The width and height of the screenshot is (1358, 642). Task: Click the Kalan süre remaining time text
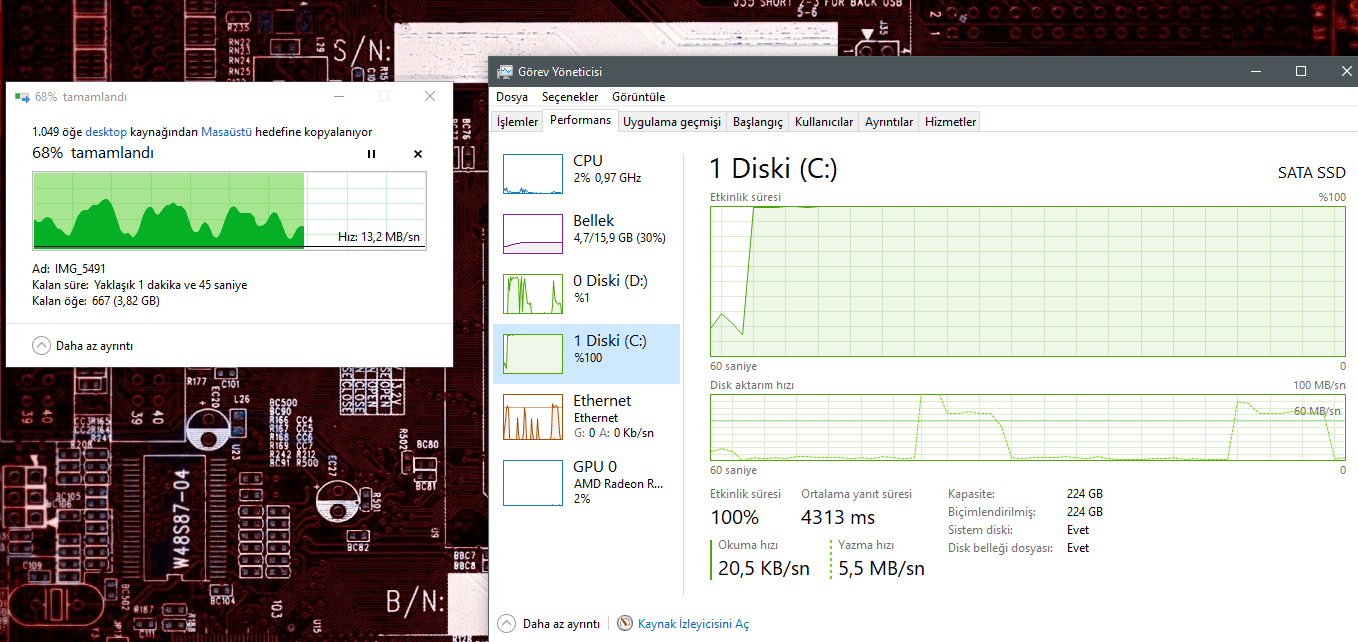[x=140, y=285]
